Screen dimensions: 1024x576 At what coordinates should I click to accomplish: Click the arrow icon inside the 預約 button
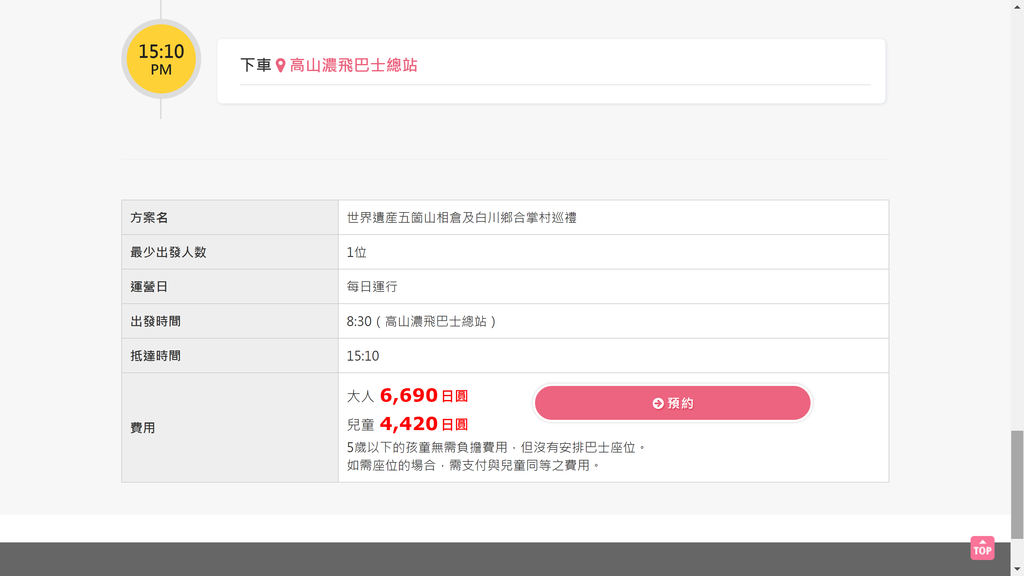(x=658, y=404)
